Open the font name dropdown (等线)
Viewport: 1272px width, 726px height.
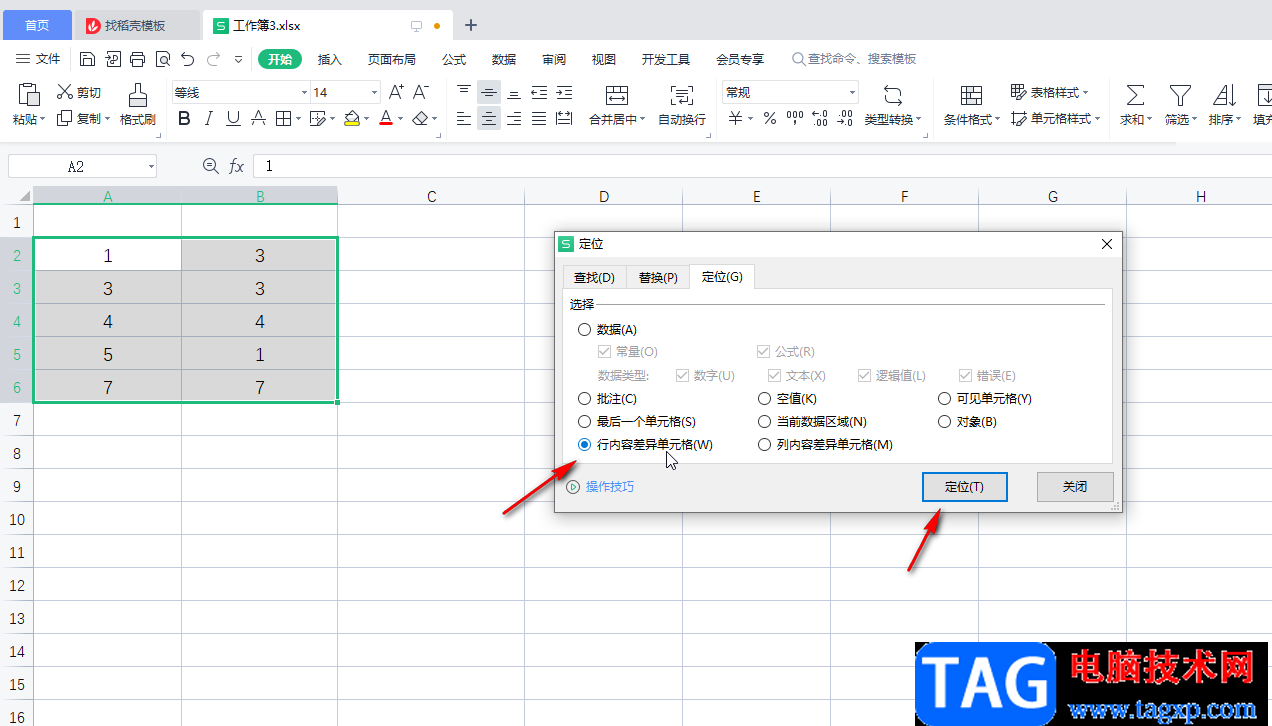[305, 93]
